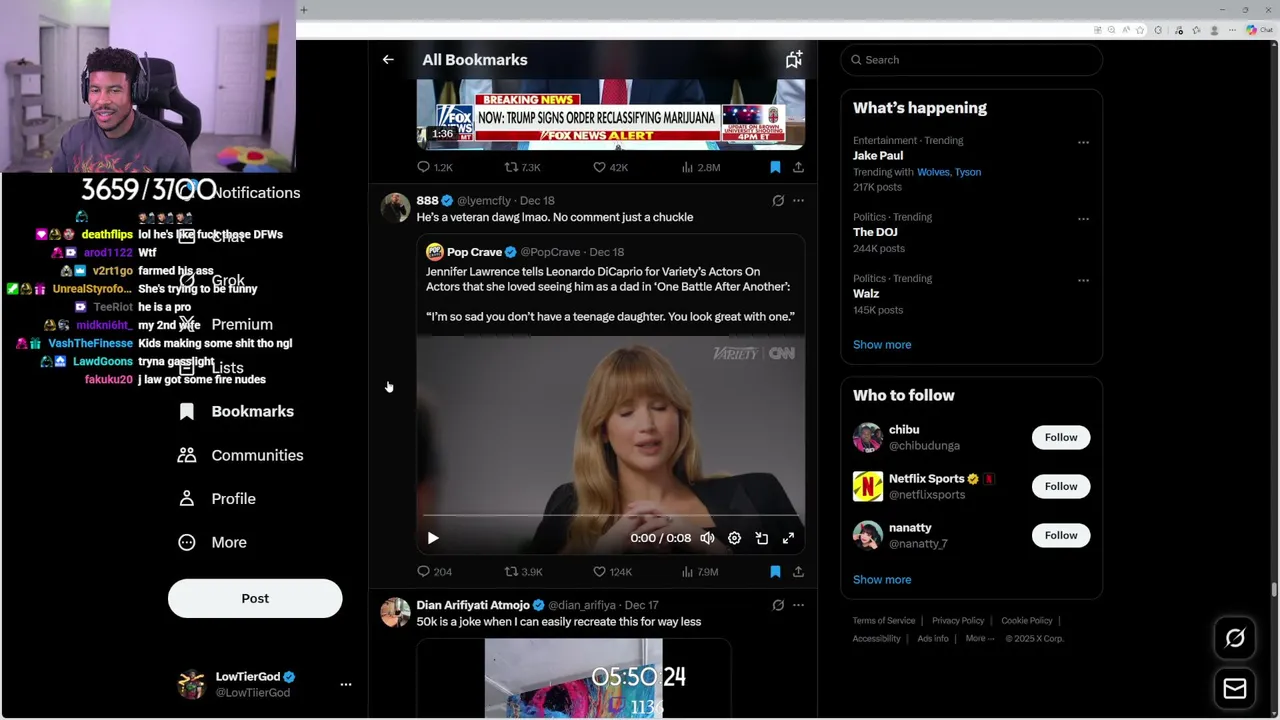Follow nanatty
This screenshot has height=720, width=1280.
pos(1061,535)
